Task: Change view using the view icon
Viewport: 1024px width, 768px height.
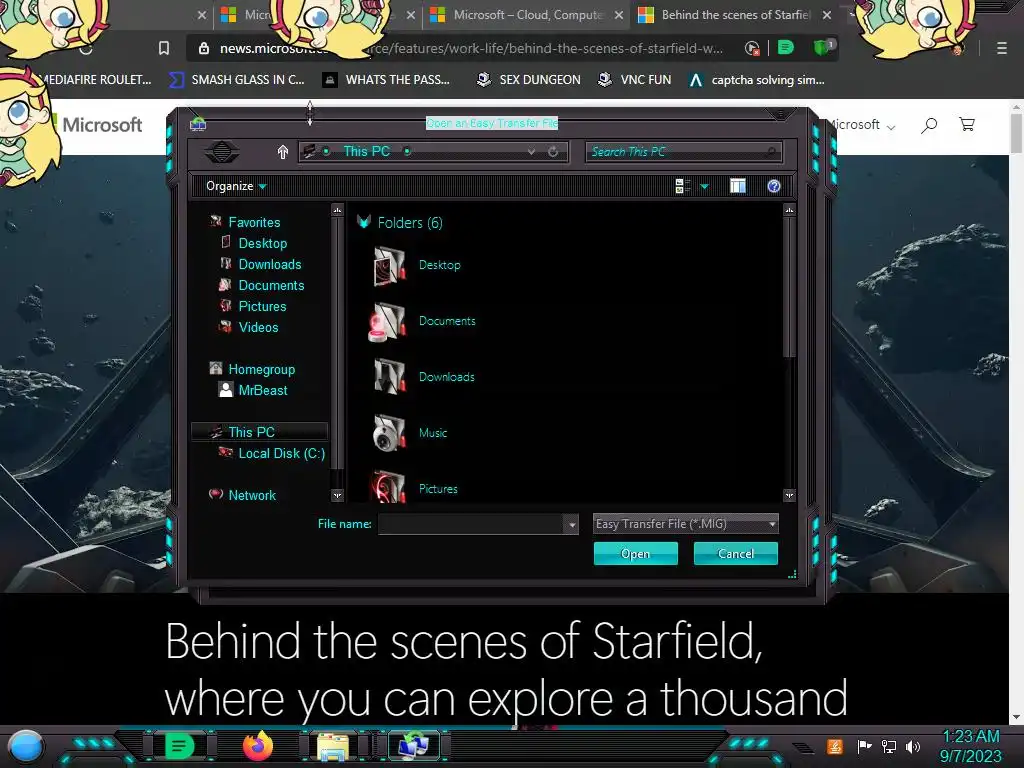Action: coord(682,187)
